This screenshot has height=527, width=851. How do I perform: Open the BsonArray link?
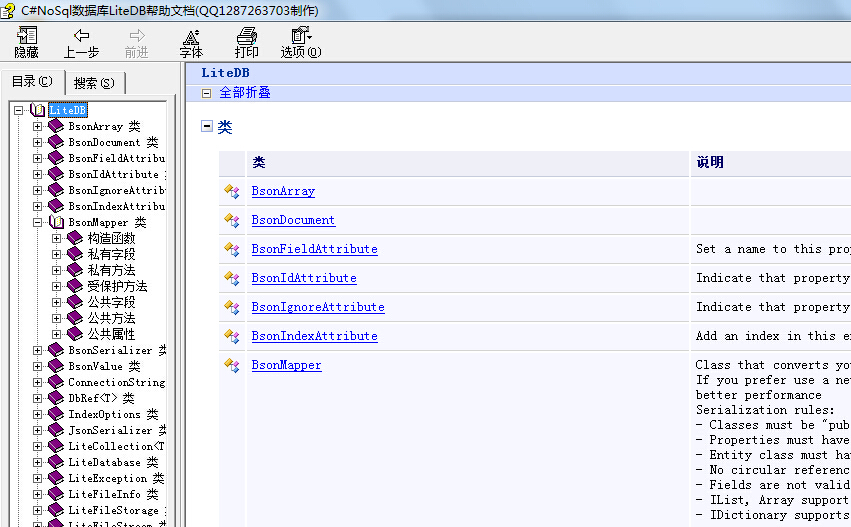click(283, 191)
